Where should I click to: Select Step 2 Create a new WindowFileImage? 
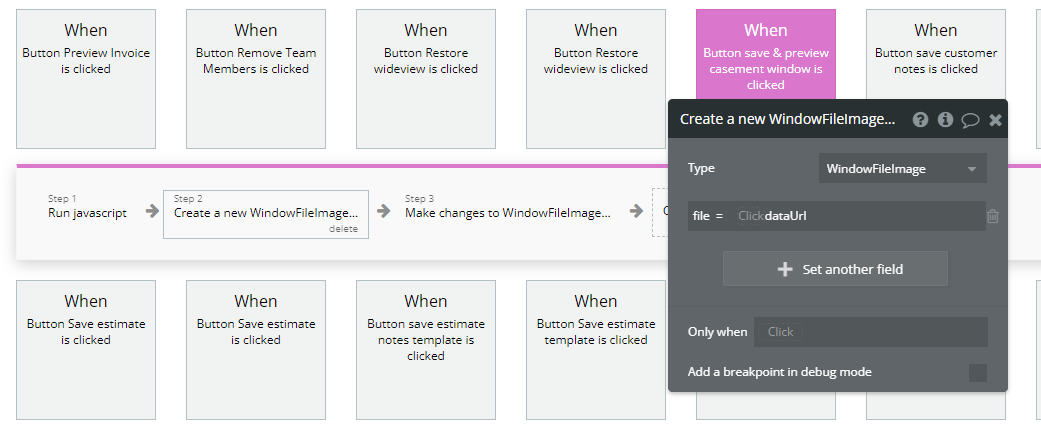click(x=265, y=213)
